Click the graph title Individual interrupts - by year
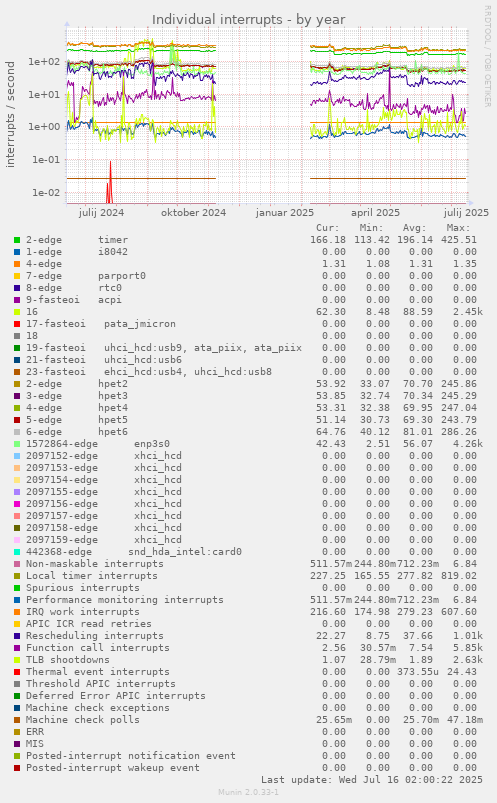The height and width of the screenshot is (803, 497). point(248,19)
